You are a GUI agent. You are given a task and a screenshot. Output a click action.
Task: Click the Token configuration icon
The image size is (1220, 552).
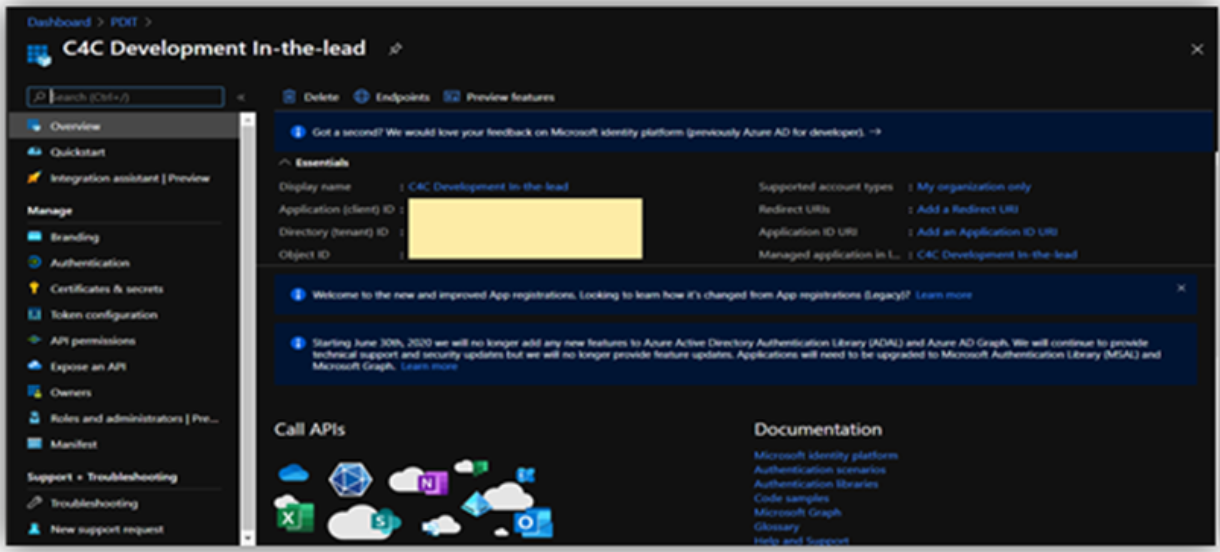click(x=34, y=315)
